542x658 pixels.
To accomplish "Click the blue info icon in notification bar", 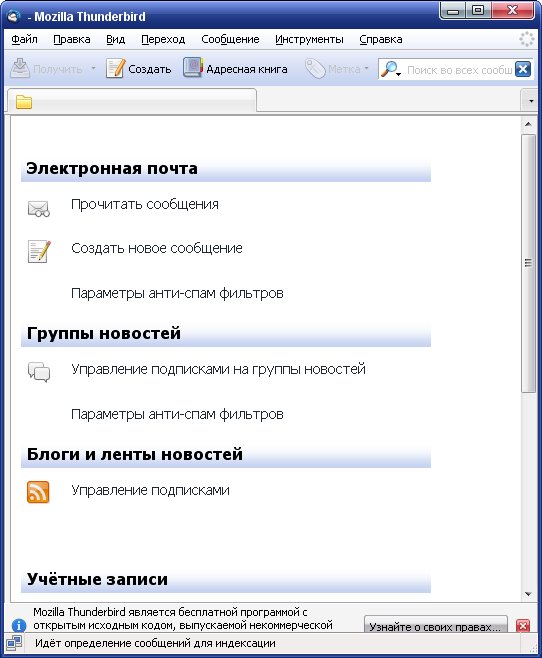I will pos(19,626).
